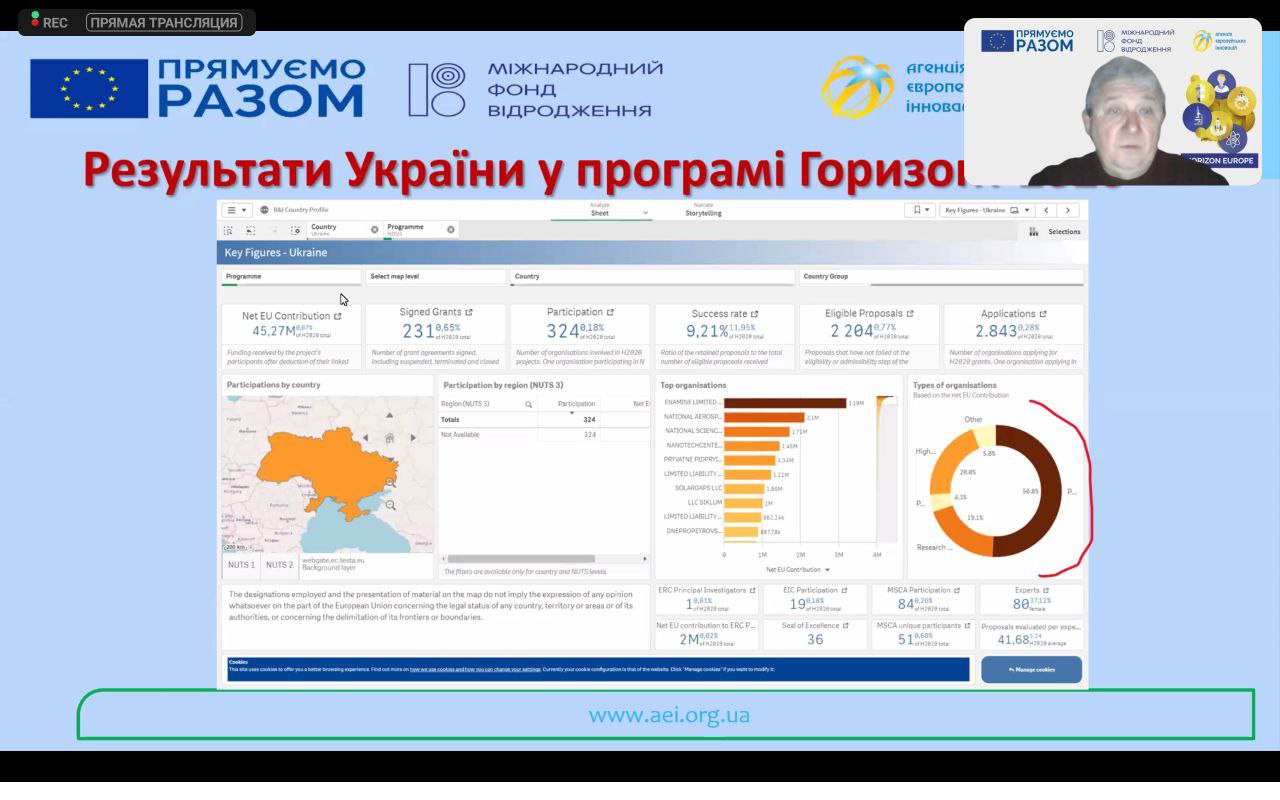
Task: Switch to the Storytelling tab
Action: (x=703, y=210)
